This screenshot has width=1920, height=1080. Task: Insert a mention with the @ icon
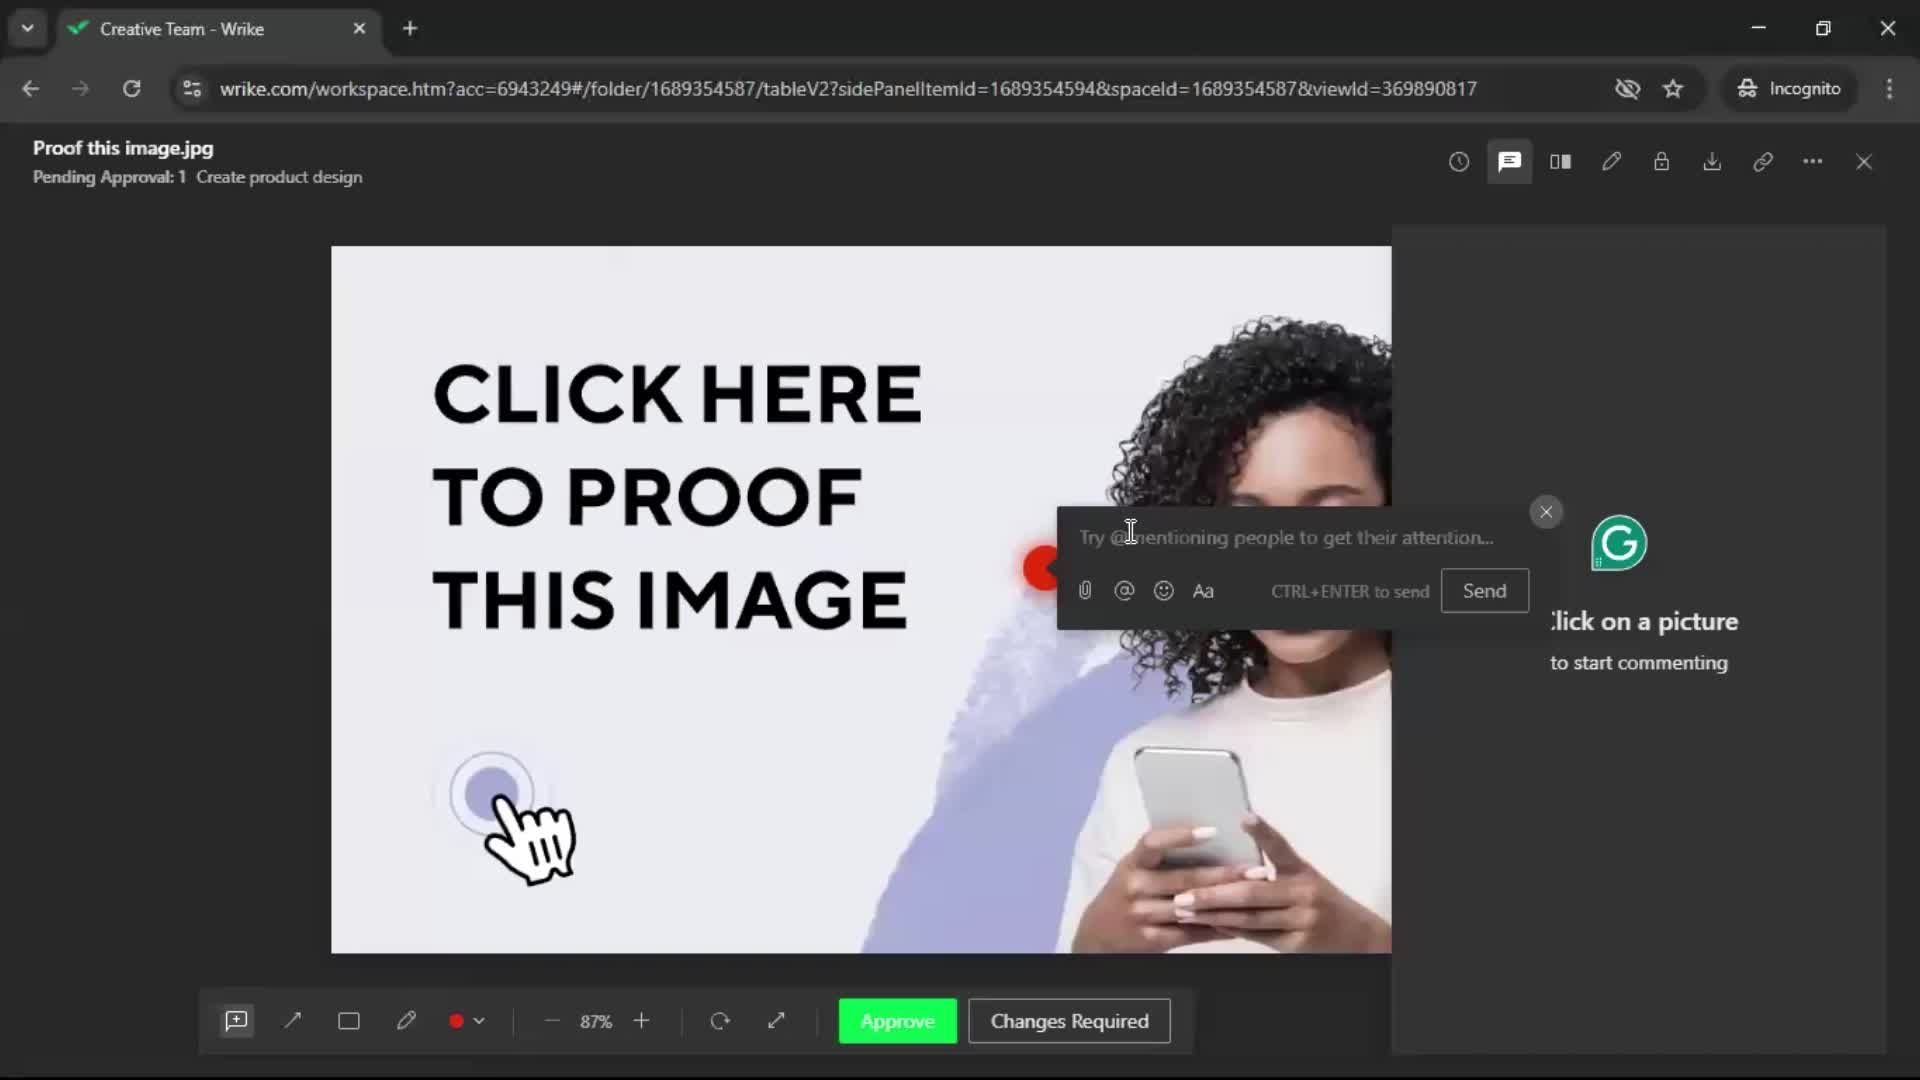pyautogui.click(x=1124, y=591)
